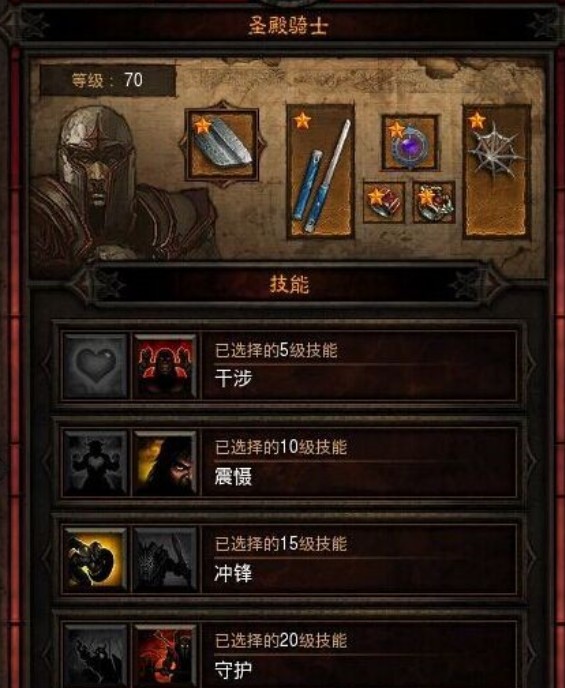The image size is (565, 688).
Task: Click the 技能 section header
Action: pyautogui.click(x=289, y=284)
